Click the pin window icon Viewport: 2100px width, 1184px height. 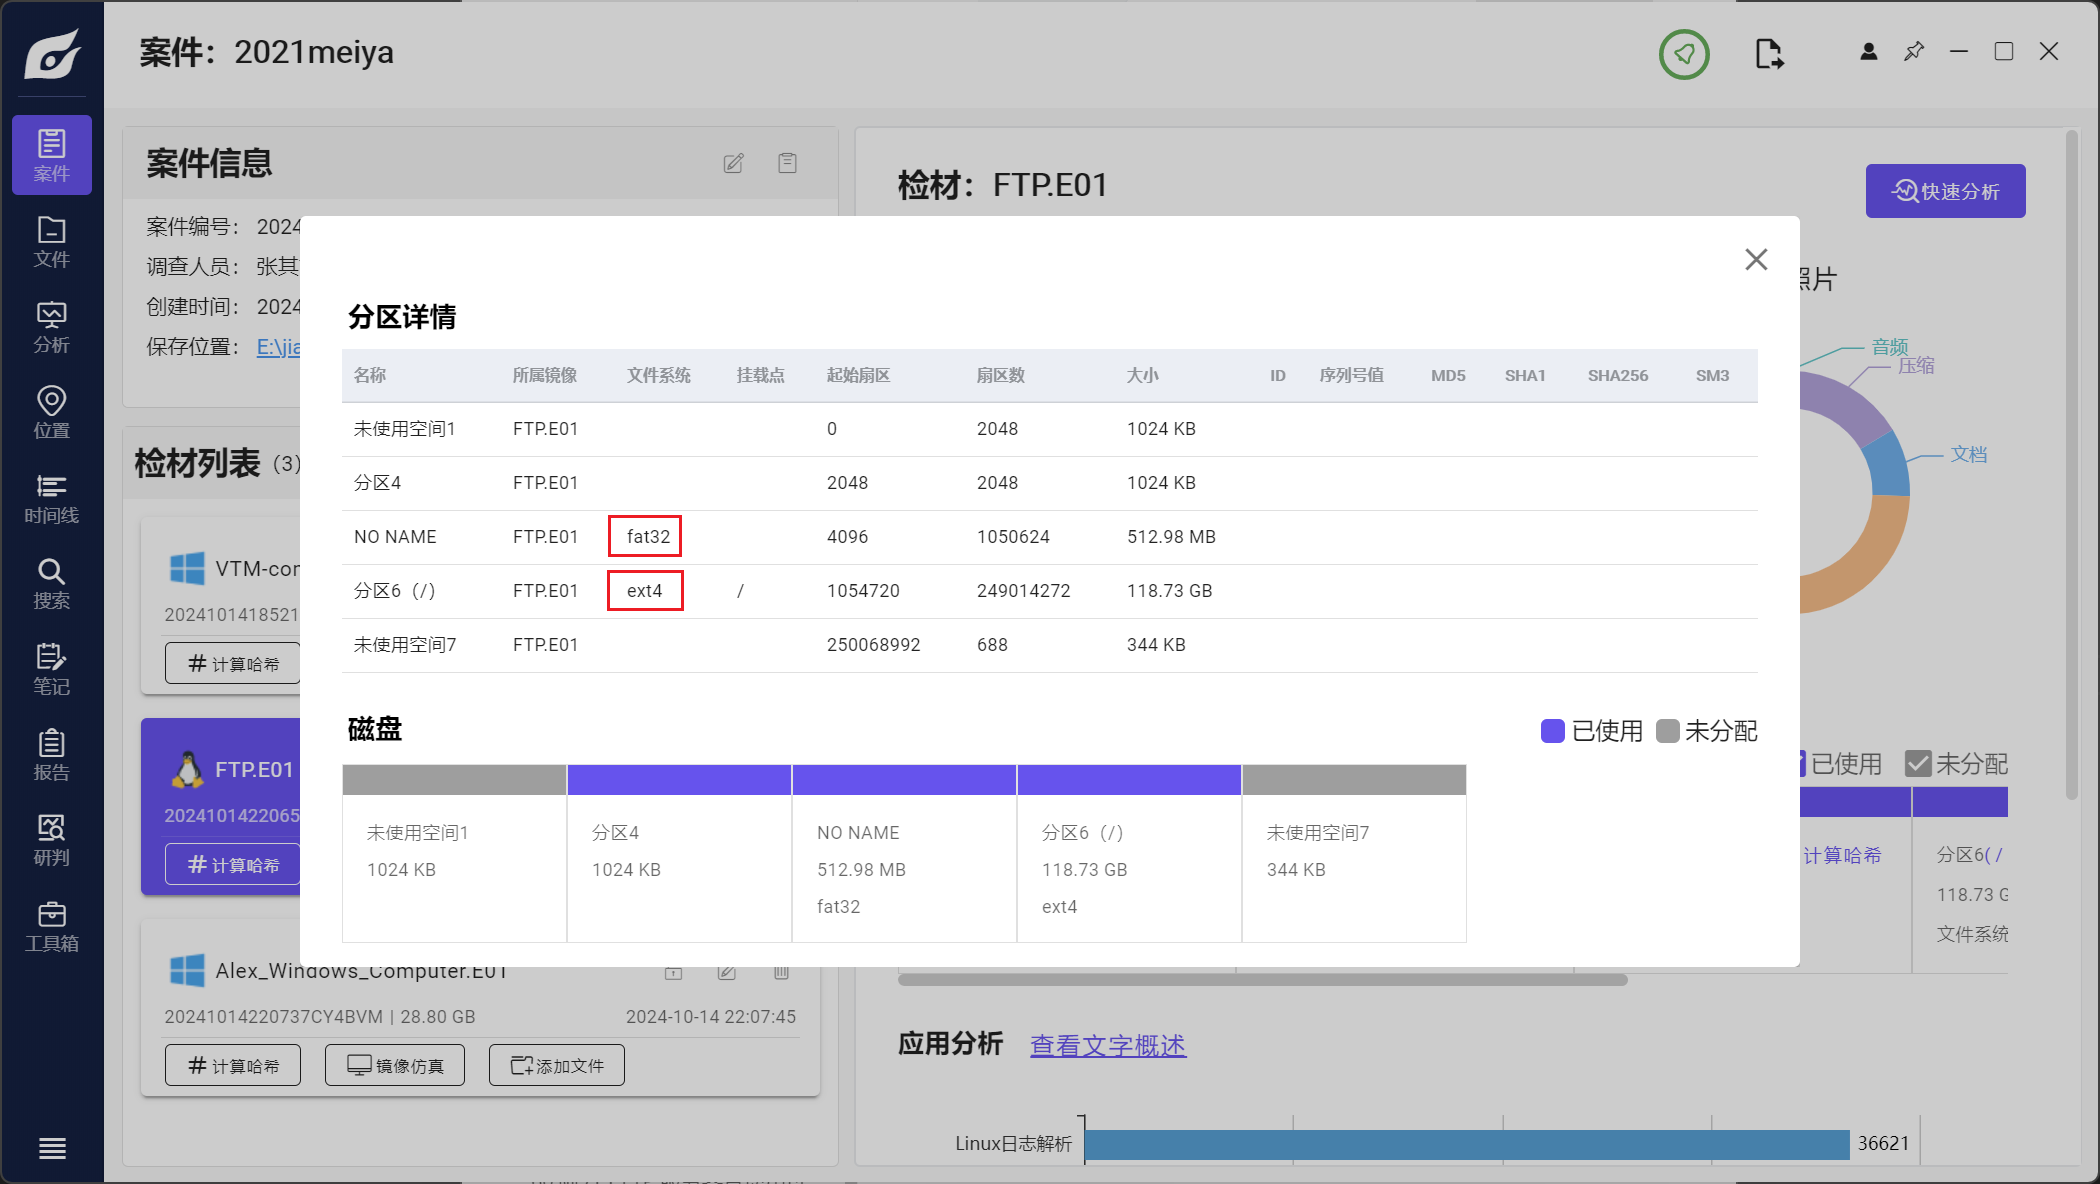click(x=1914, y=51)
